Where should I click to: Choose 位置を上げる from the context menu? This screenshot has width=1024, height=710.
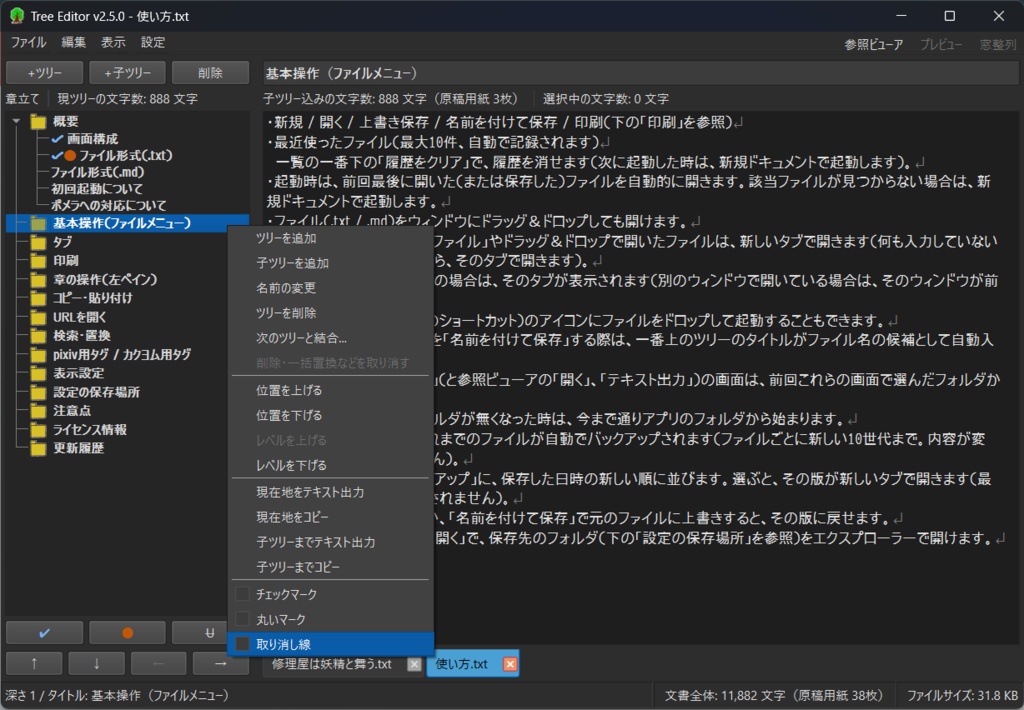[330, 390]
